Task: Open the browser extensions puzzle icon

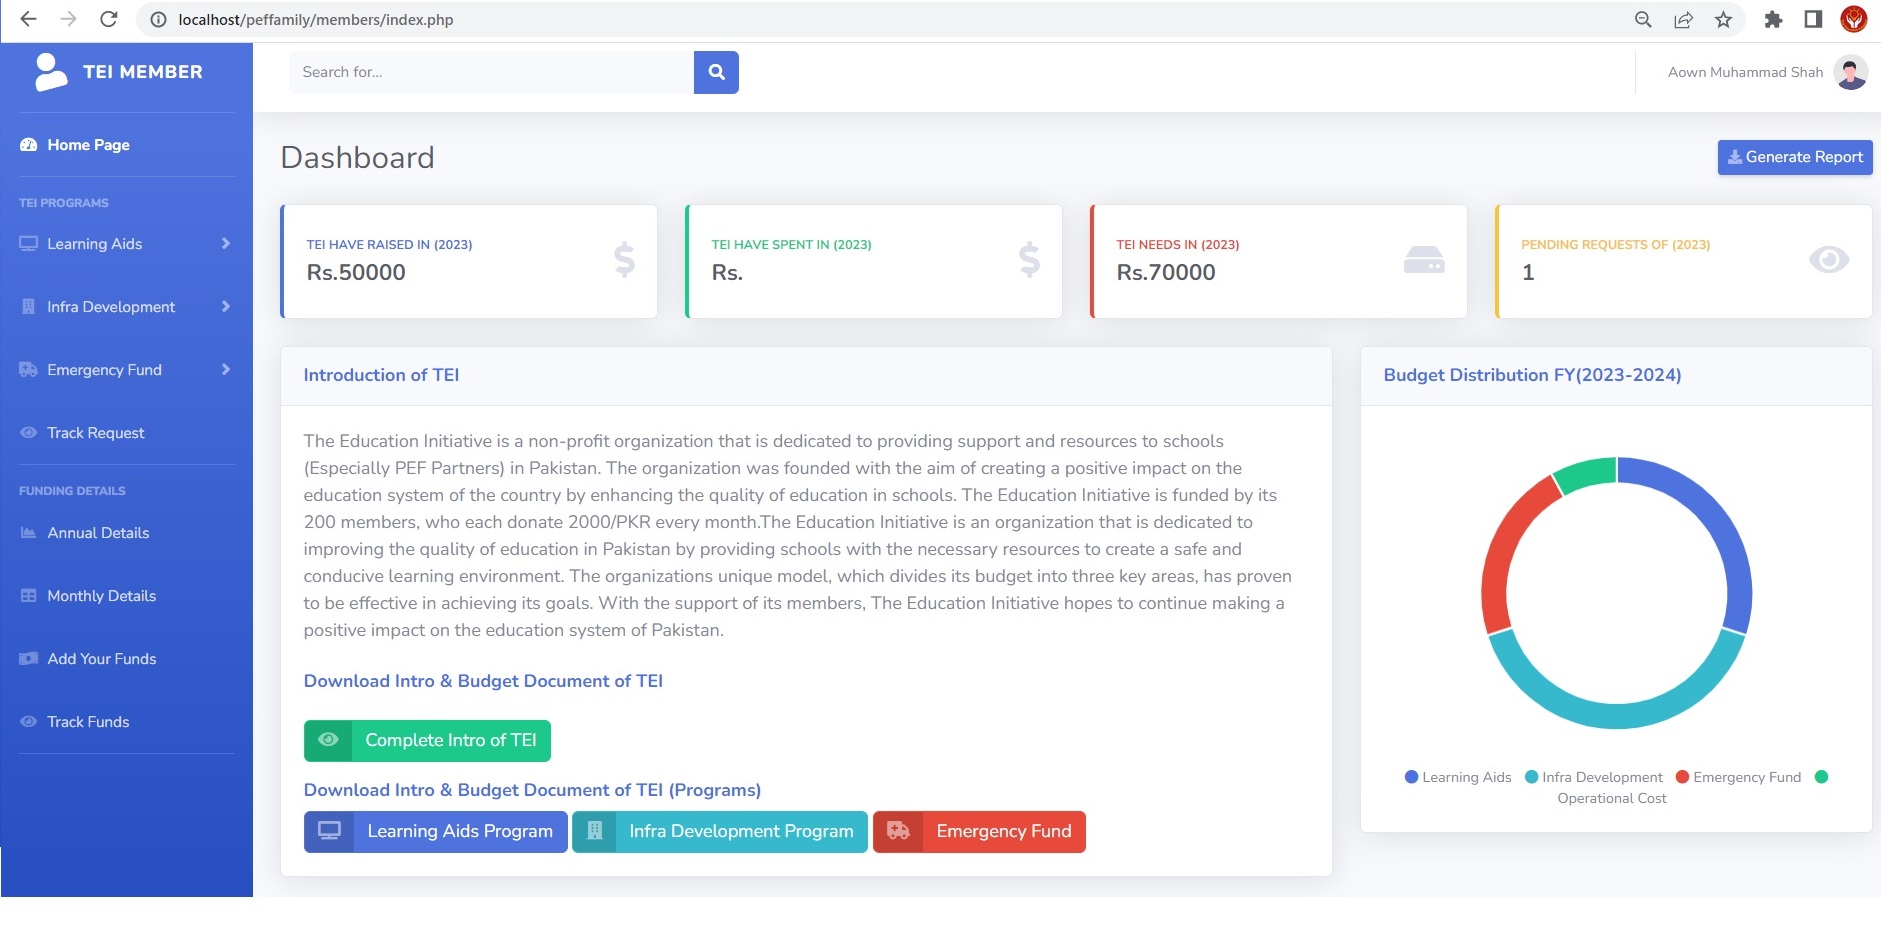Action: point(1773,19)
